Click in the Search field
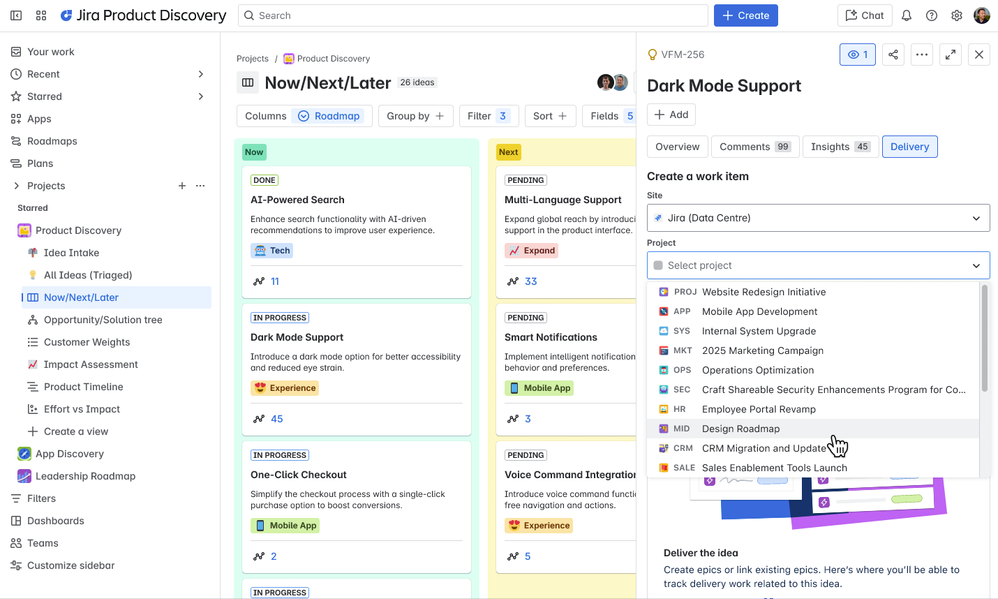The width and height of the screenshot is (998, 599). pos(473,15)
